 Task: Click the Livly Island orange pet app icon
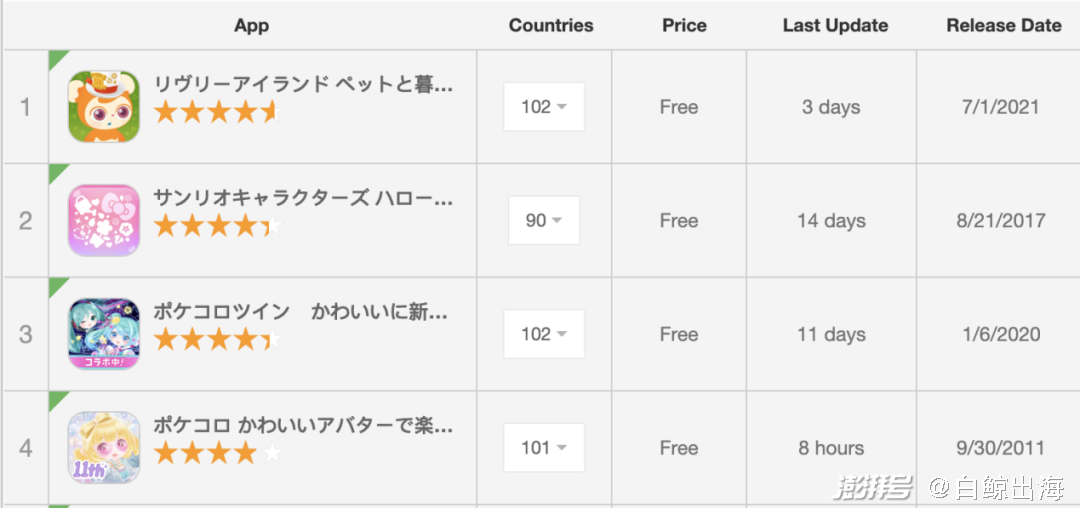104,107
